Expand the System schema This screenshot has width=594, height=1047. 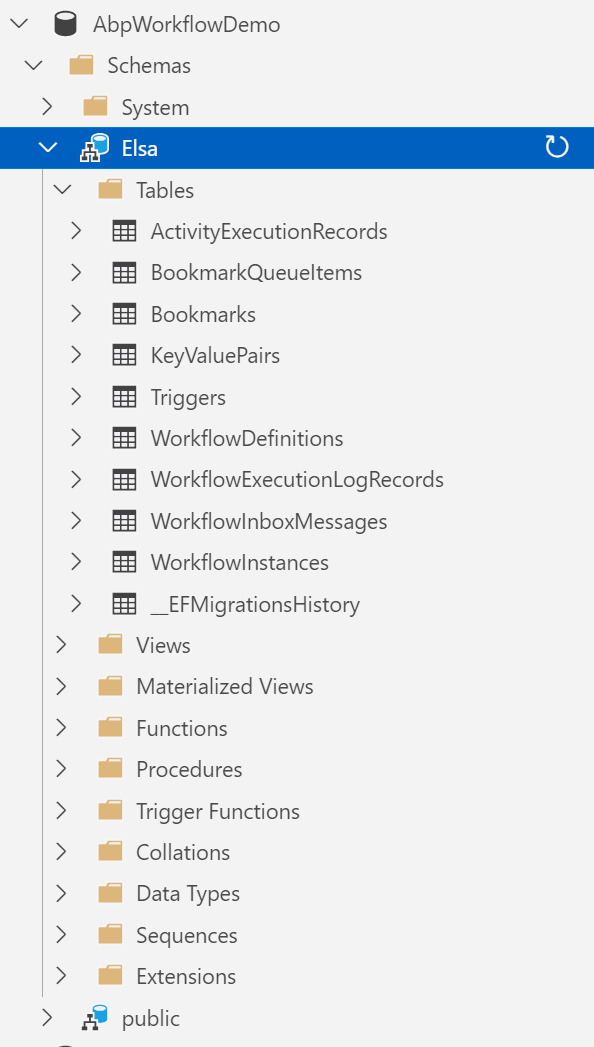[47, 106]
